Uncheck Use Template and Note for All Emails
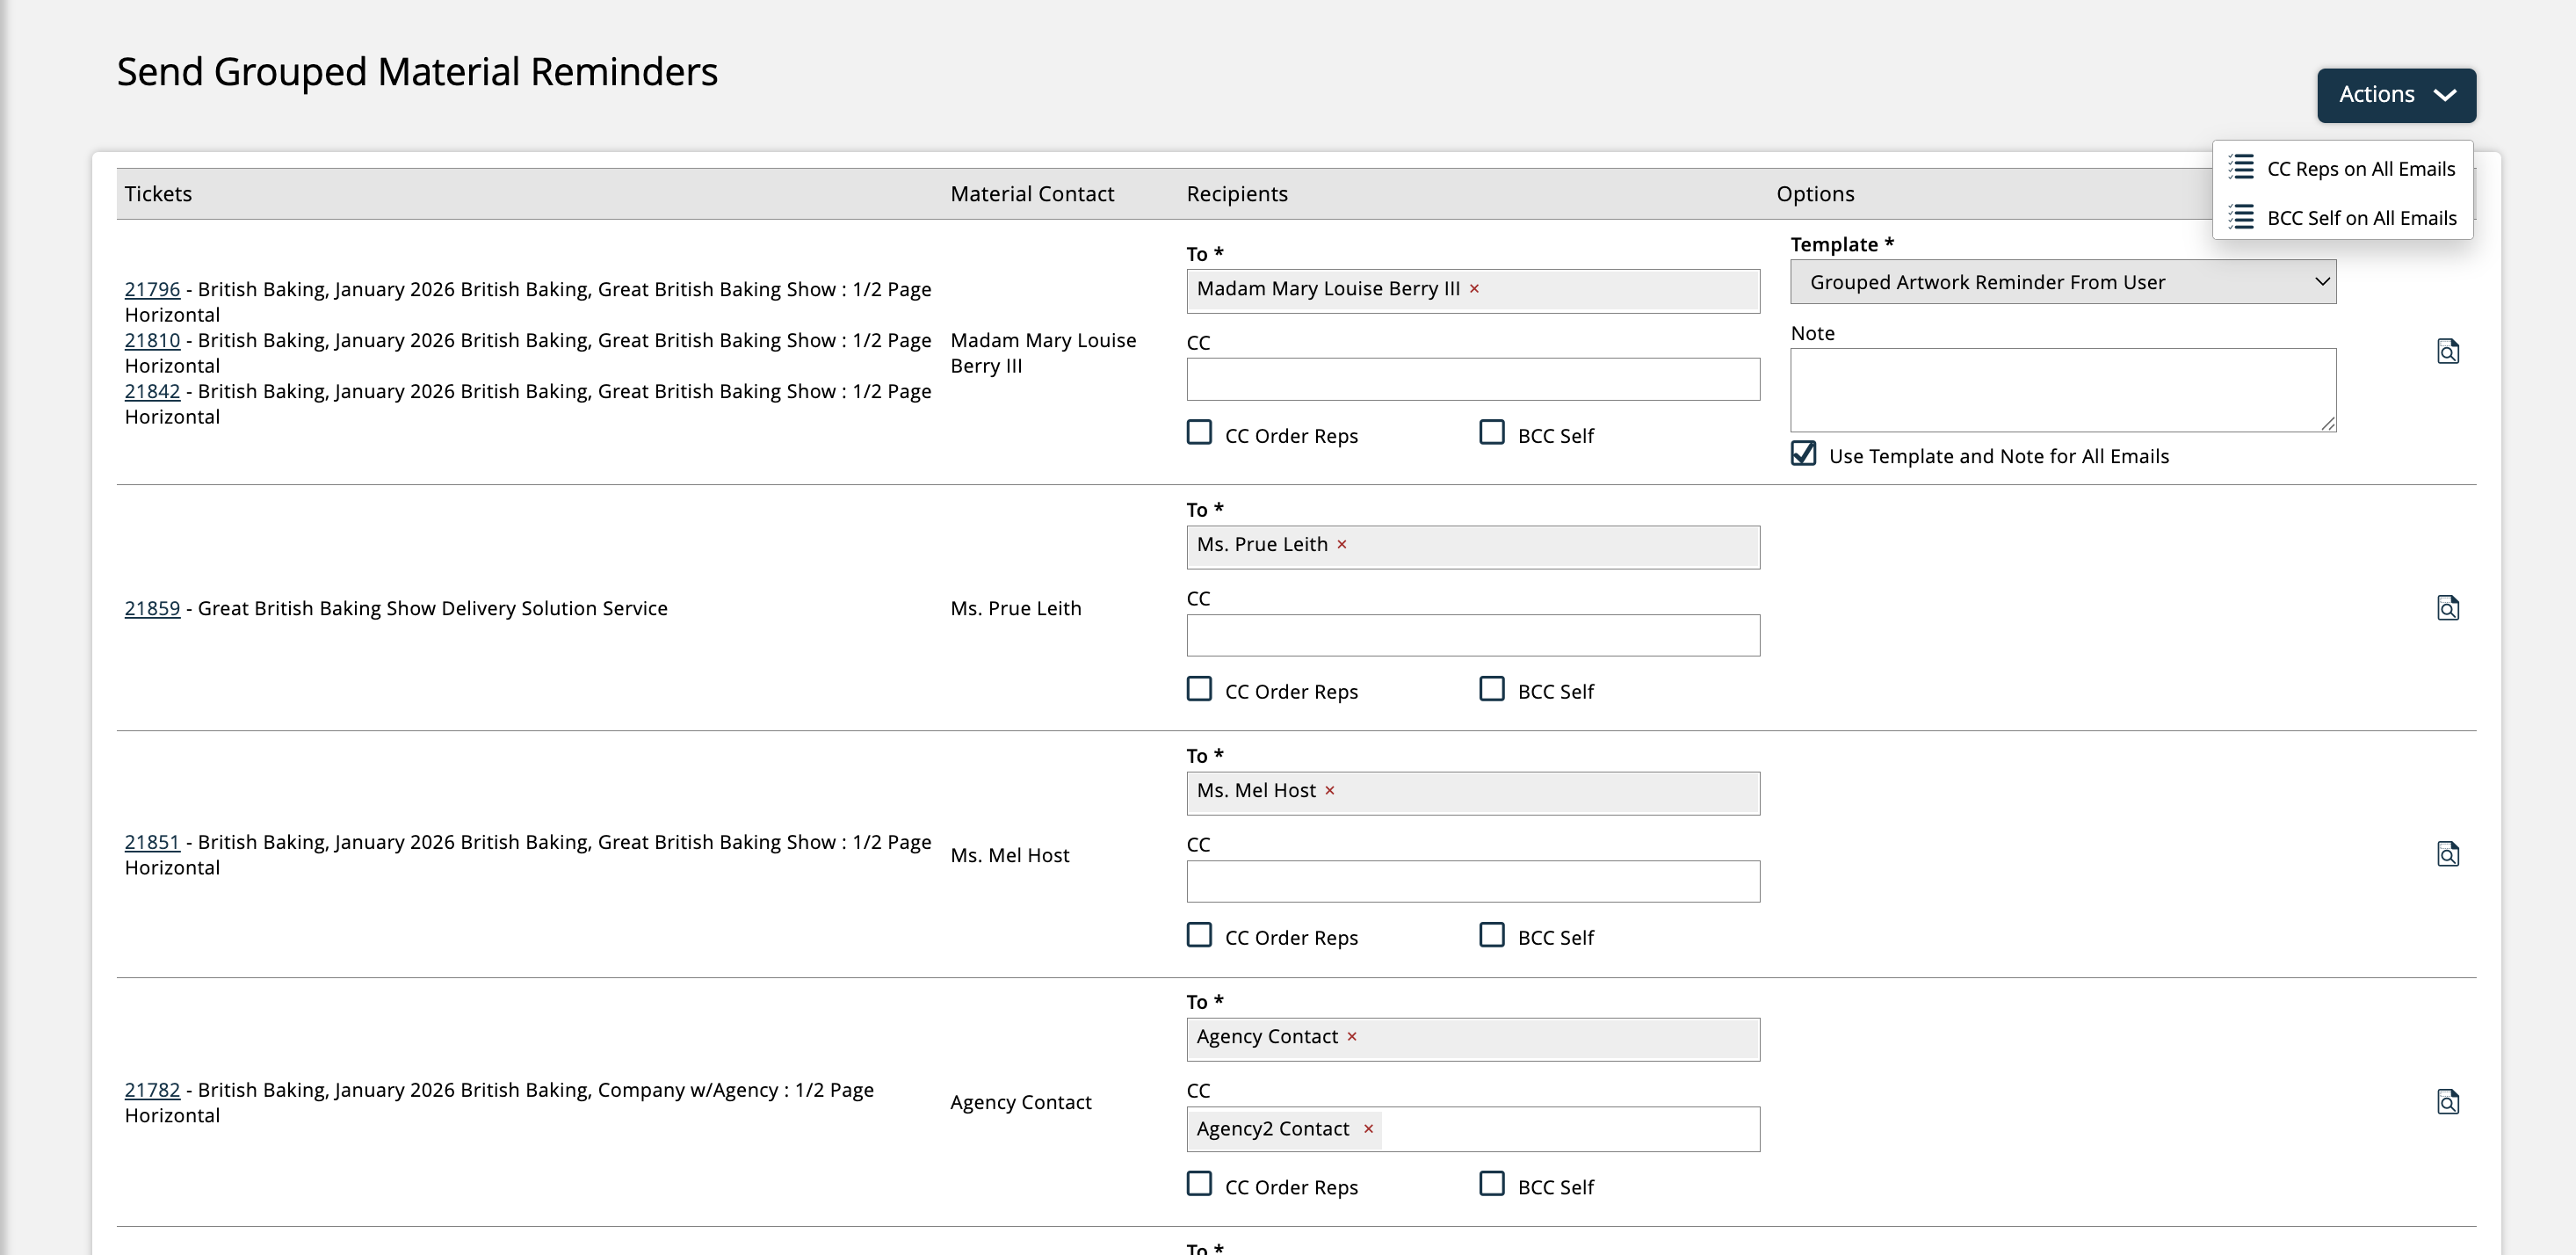 (x=1803, y=454)
